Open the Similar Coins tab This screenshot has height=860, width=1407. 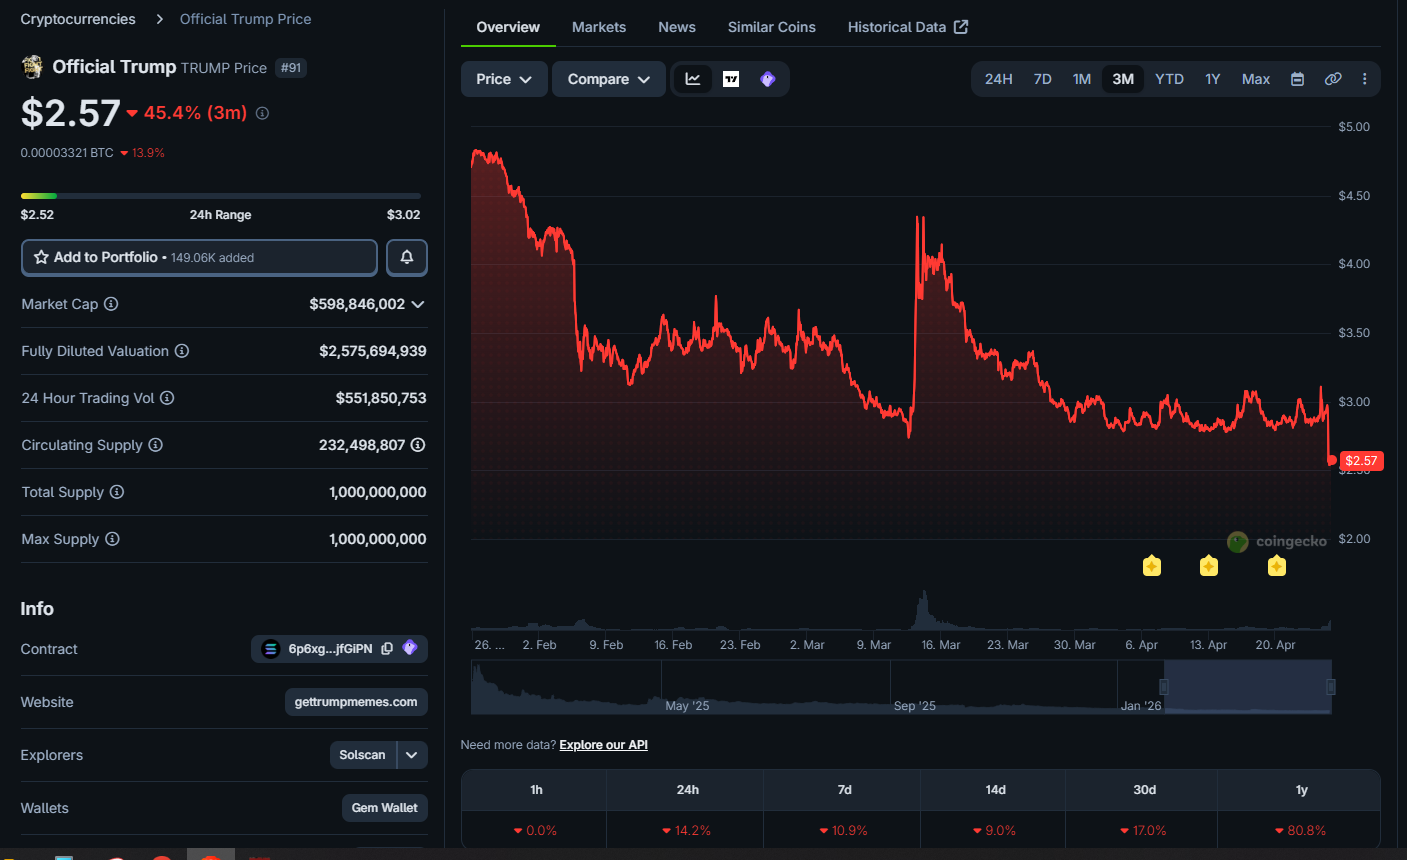(772, 27)
